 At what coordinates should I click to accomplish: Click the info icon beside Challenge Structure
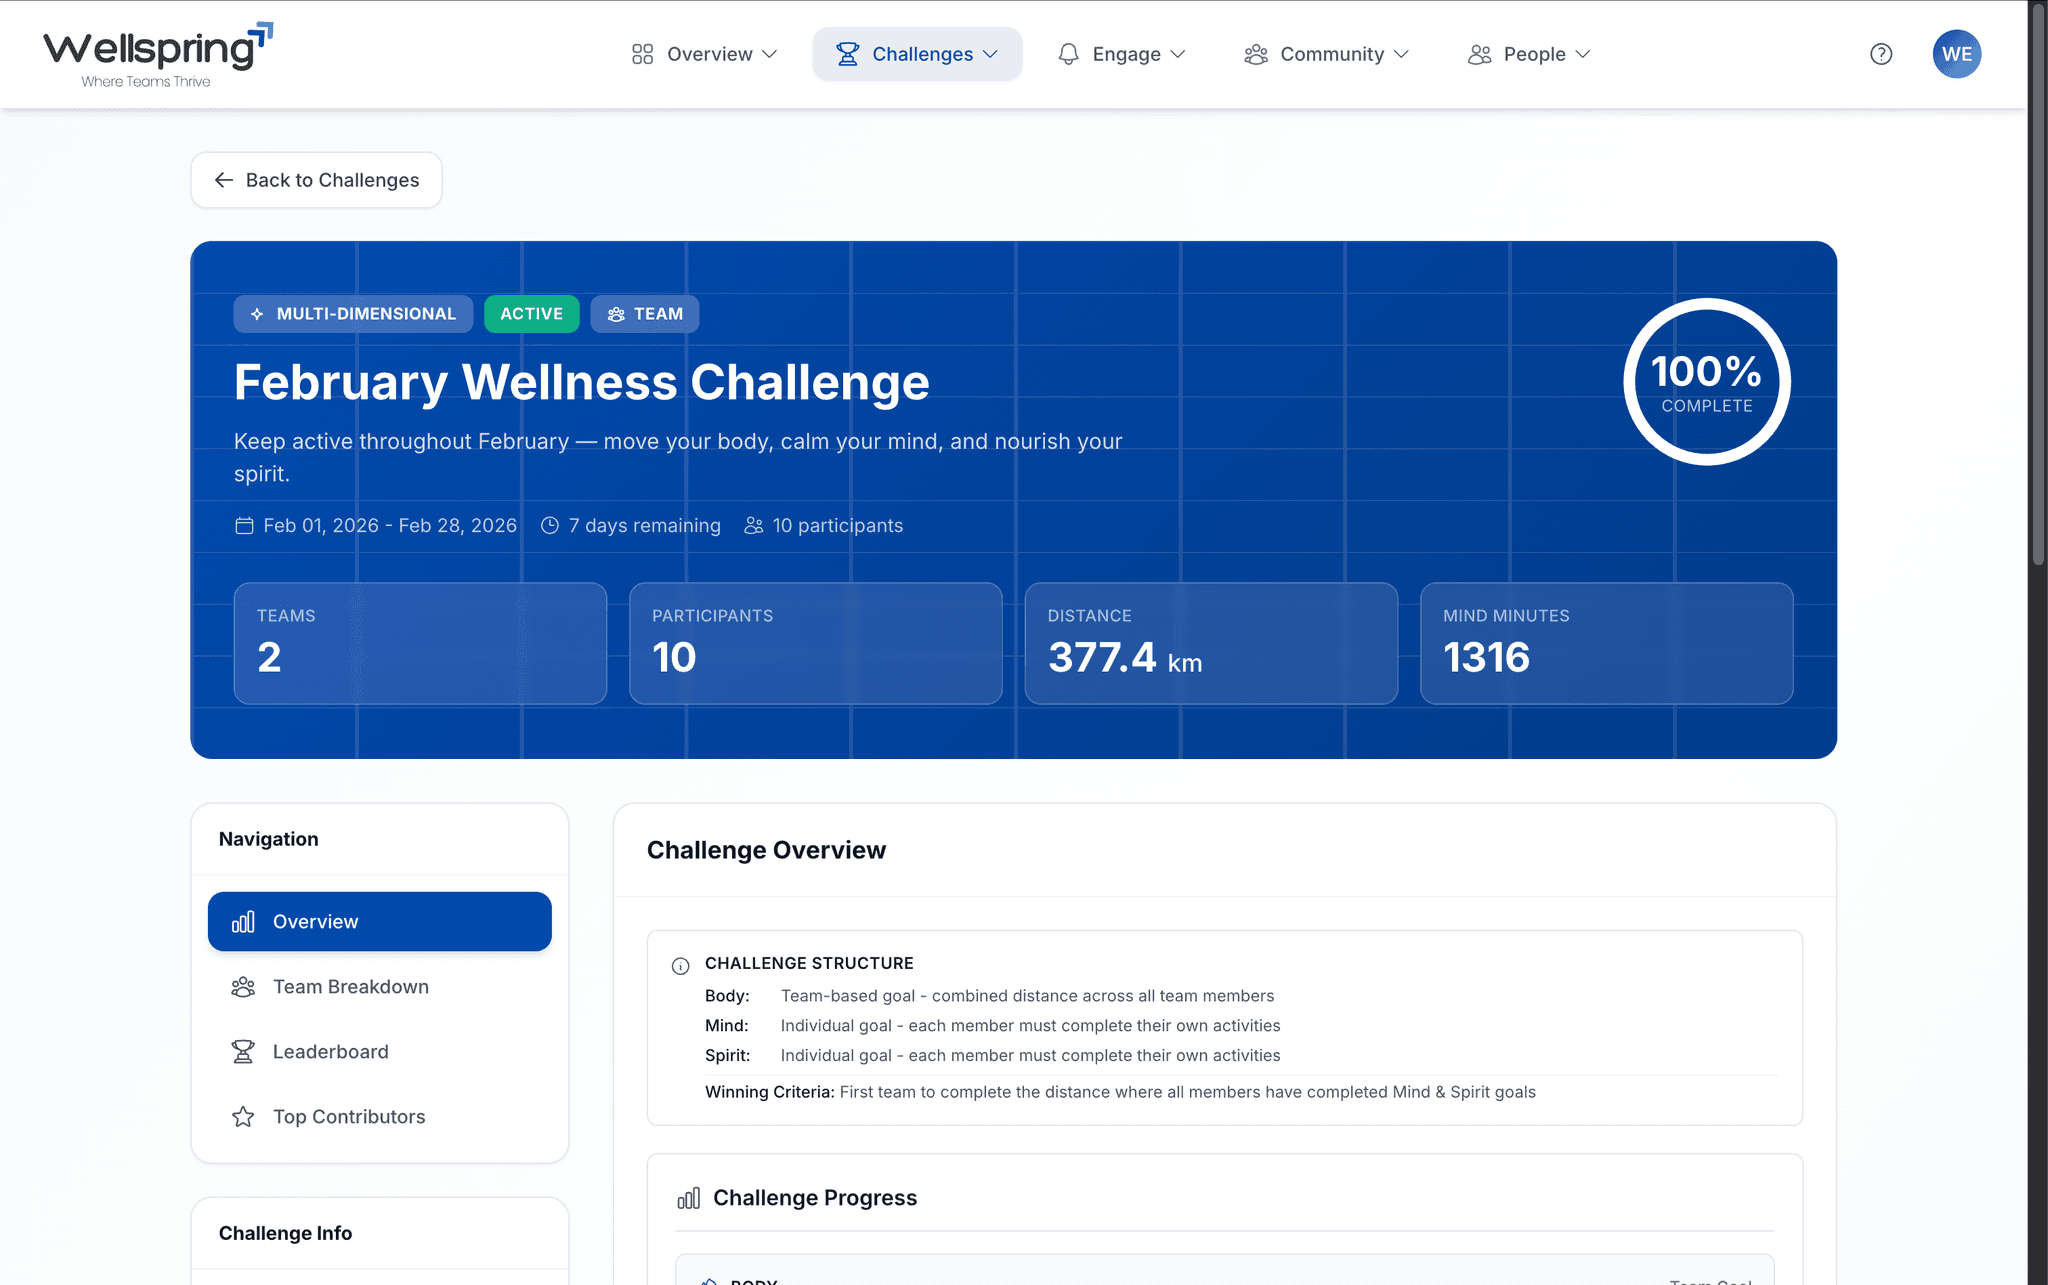point(680,965)
